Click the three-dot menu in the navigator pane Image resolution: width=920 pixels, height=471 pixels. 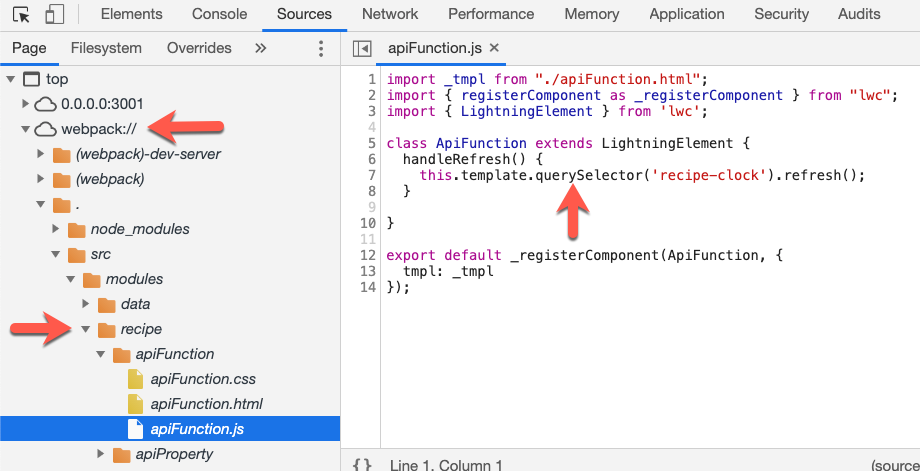321,49
